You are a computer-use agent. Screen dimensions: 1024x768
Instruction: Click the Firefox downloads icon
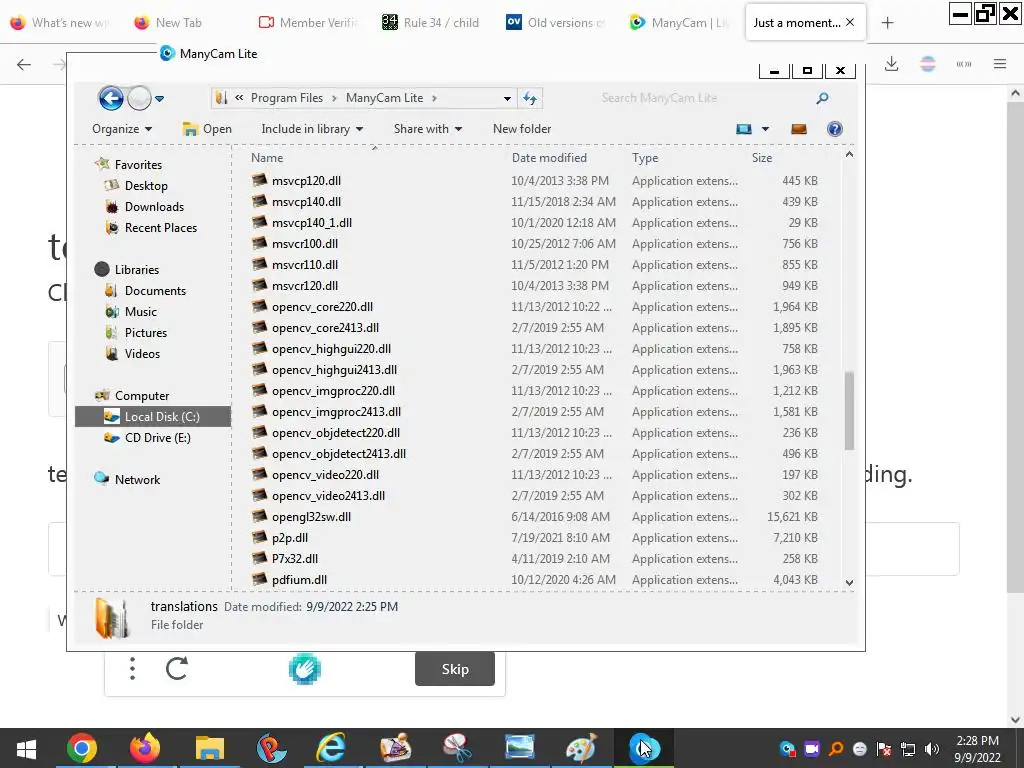891,64
